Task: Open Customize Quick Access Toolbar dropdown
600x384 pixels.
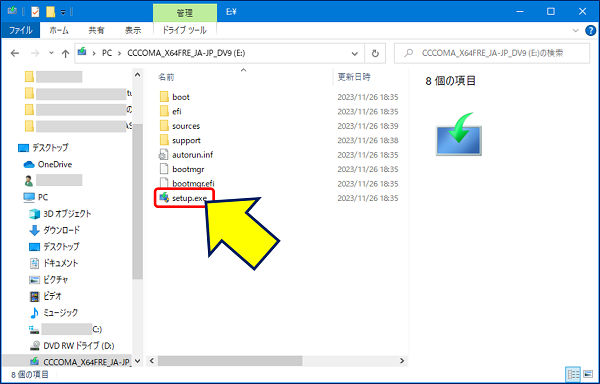Action: click(63, 12)
